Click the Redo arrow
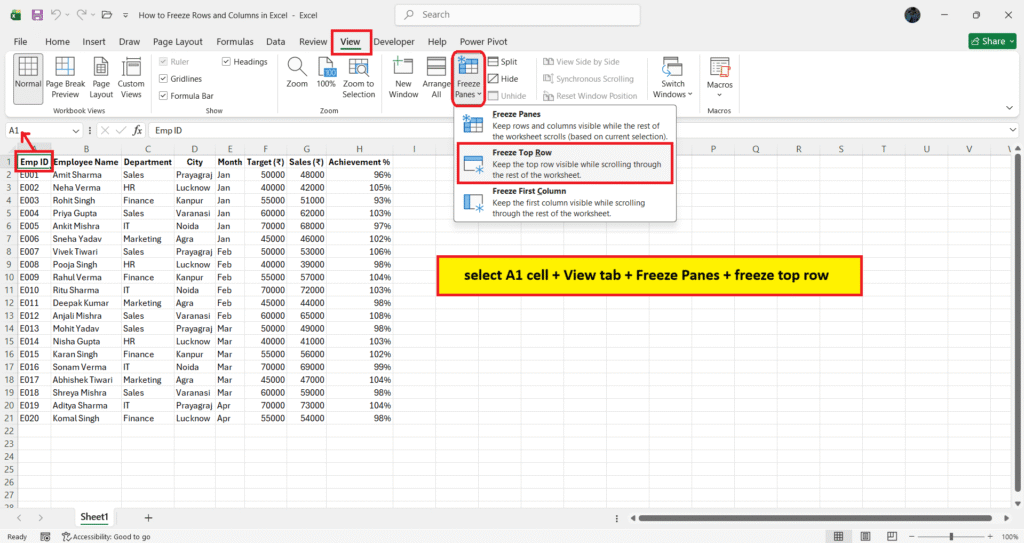 (x=81, y=14)
